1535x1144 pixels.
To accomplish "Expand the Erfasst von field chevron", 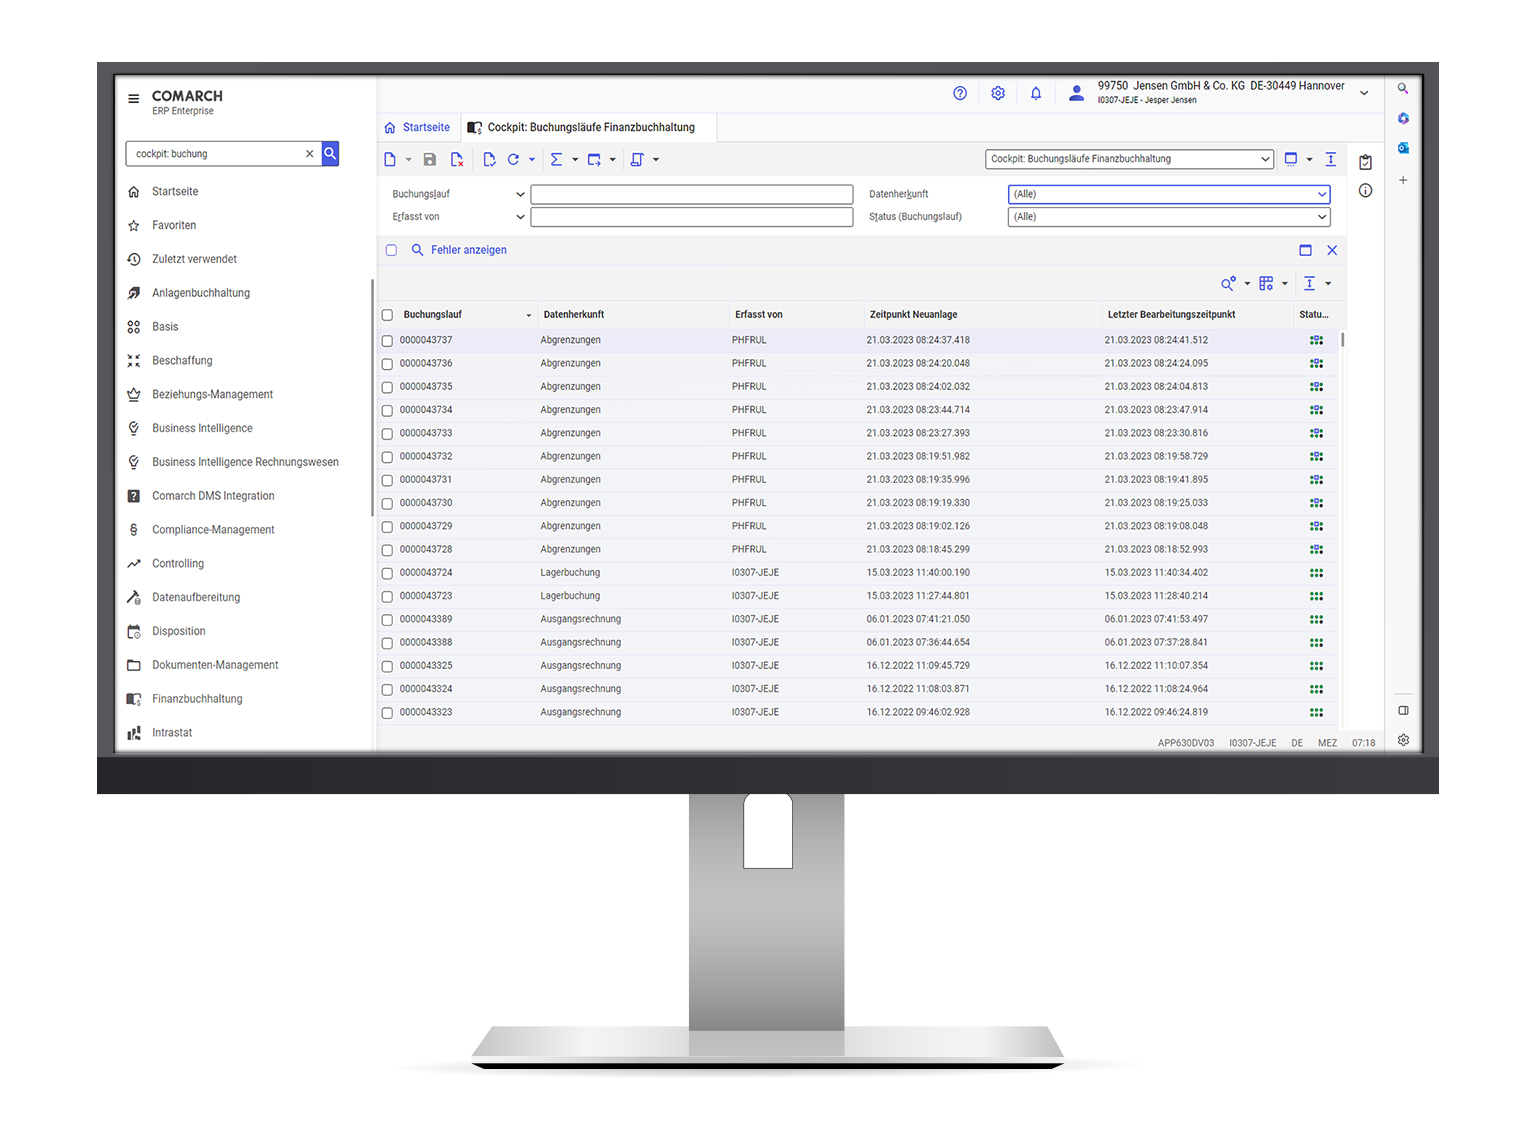I will 520,217.
